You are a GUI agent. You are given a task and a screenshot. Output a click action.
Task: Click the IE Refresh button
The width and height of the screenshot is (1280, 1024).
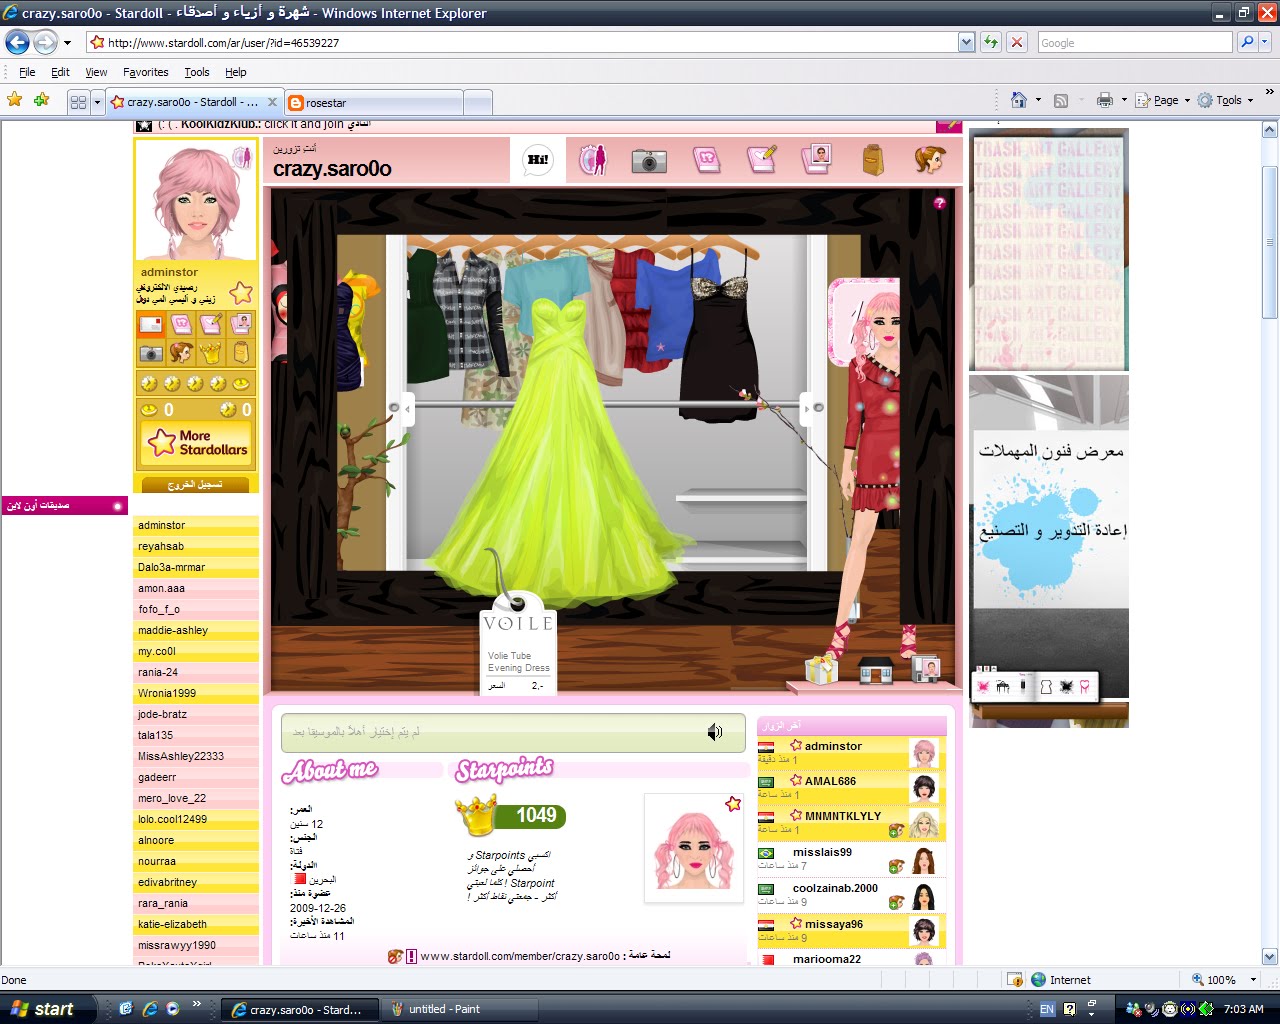click(x=991, y=42)
